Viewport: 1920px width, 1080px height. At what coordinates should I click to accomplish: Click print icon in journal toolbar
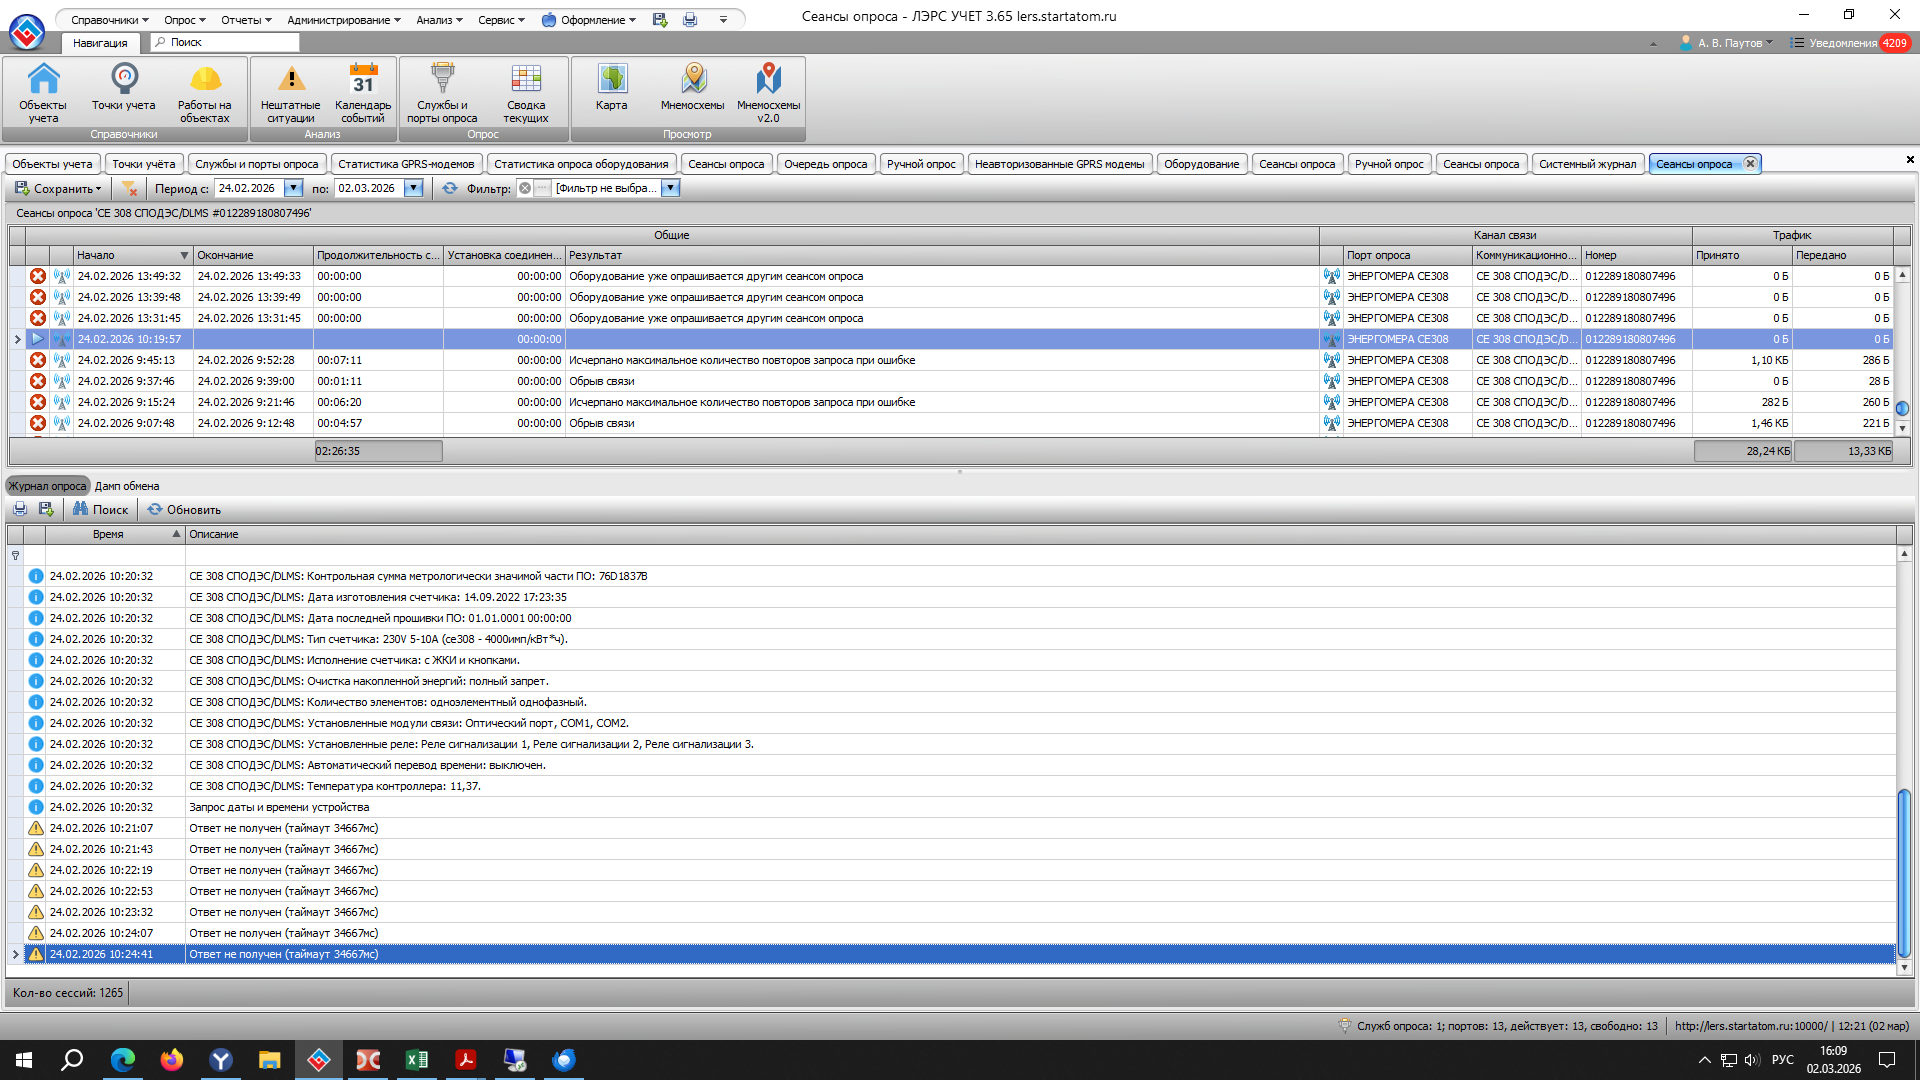pyautogui.click(x=20, y=509)
